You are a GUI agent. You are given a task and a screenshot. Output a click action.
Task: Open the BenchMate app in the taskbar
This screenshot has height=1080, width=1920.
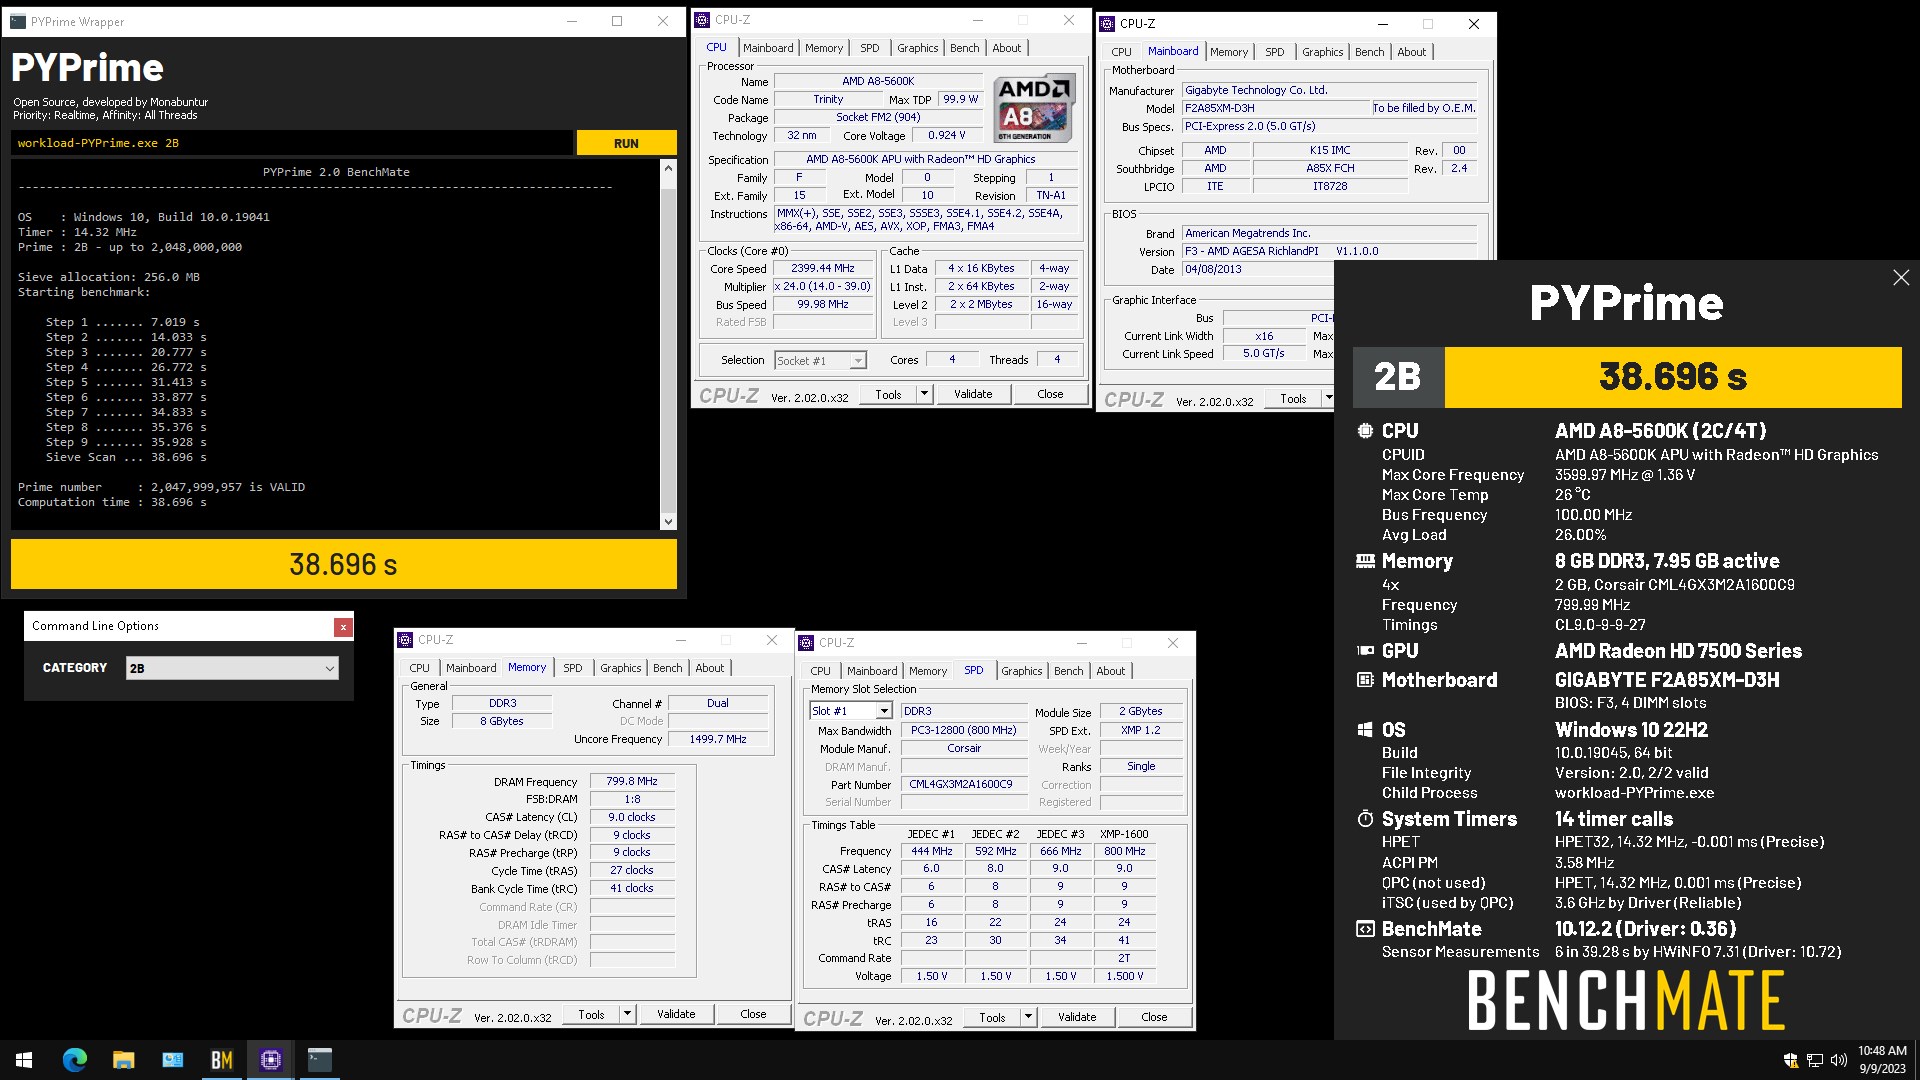(x=221, y=1060)
